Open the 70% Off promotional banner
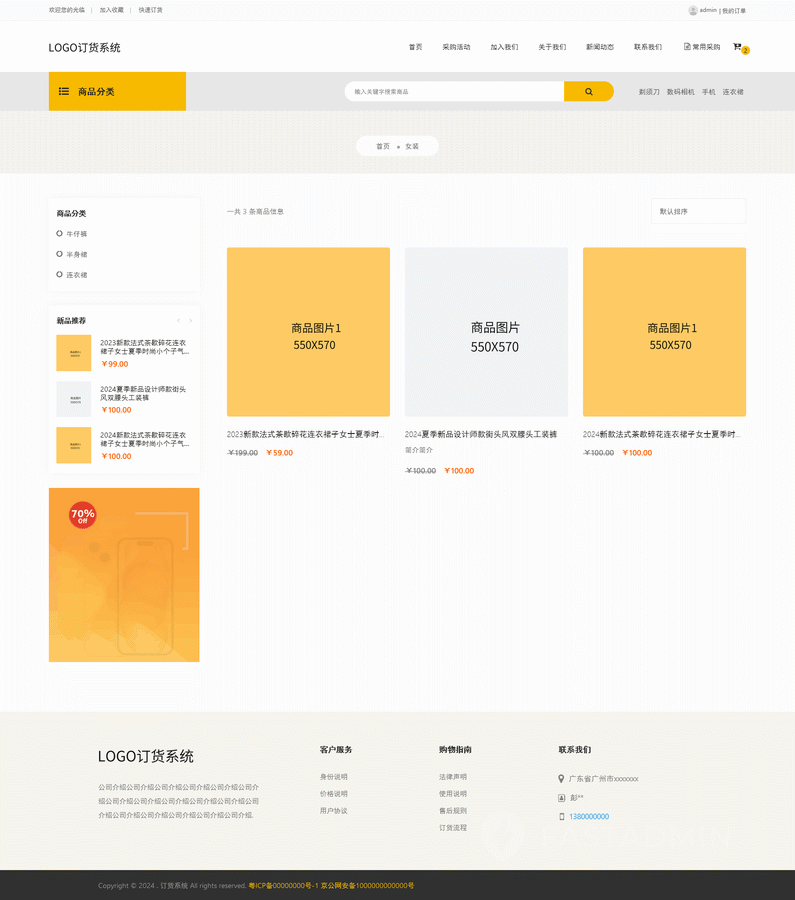 124,575
